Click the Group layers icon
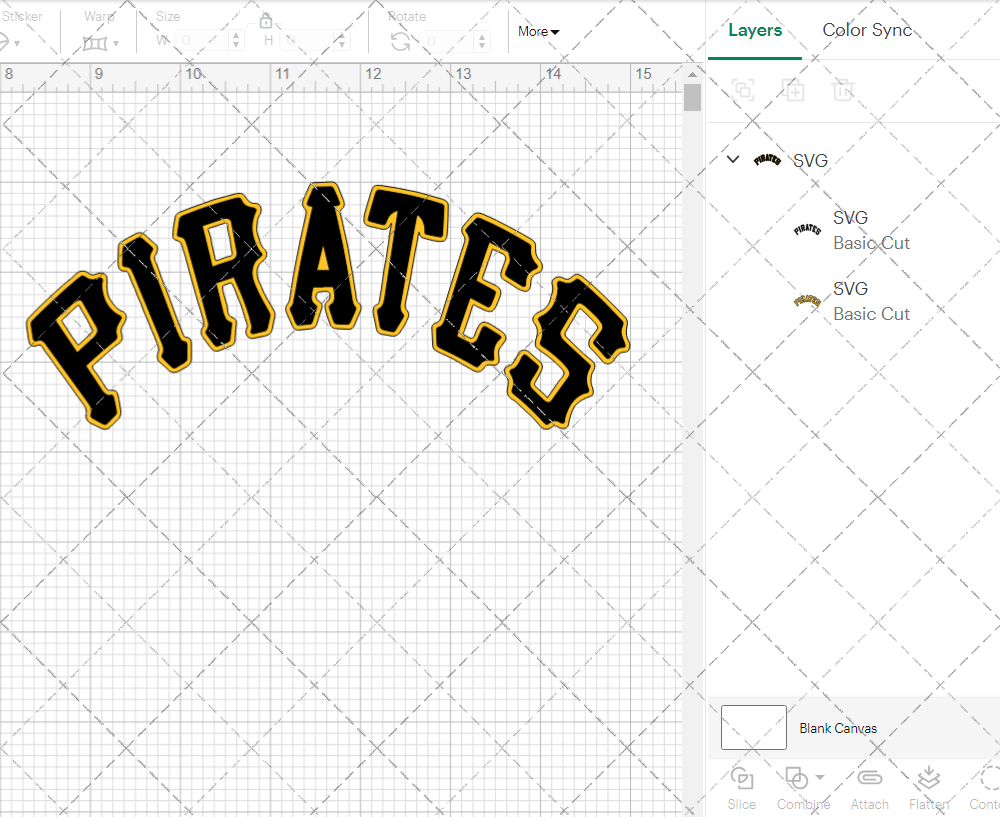This screenshot has height=817, width=1000. (743, 90)
